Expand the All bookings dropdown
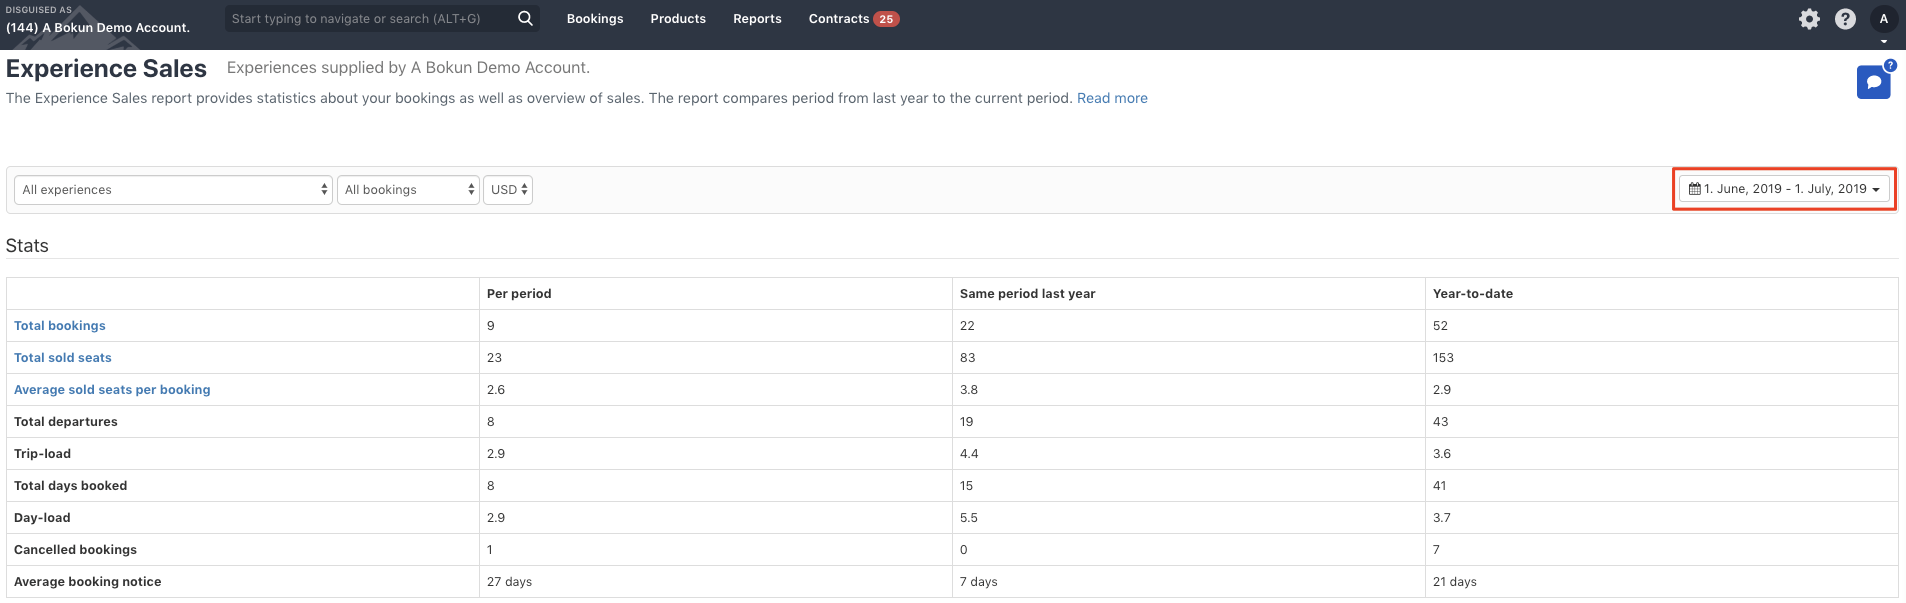 point(408,190)
